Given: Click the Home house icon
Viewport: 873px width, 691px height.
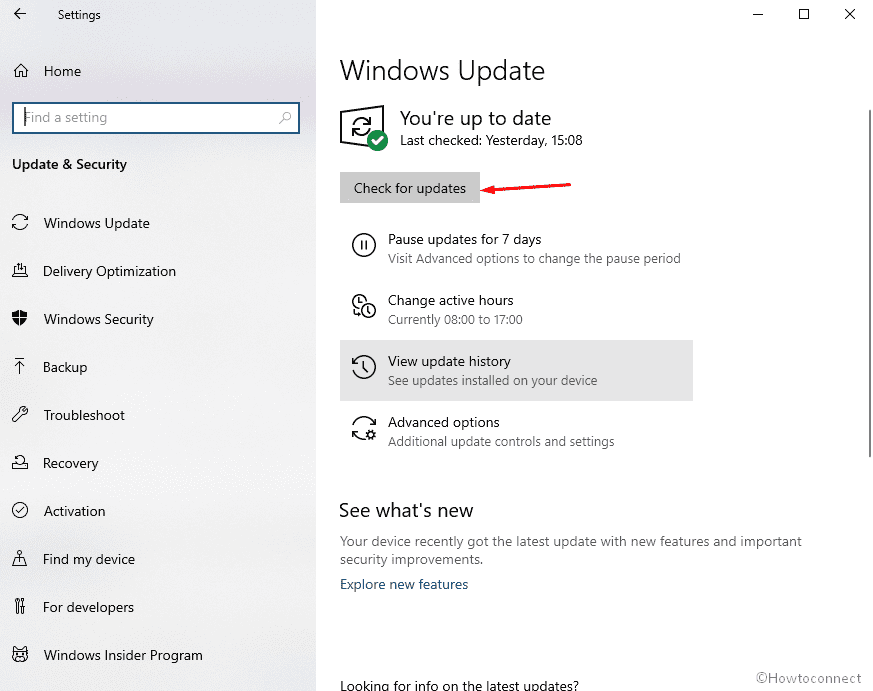Looking at the screenshot, I should [21, 71].
